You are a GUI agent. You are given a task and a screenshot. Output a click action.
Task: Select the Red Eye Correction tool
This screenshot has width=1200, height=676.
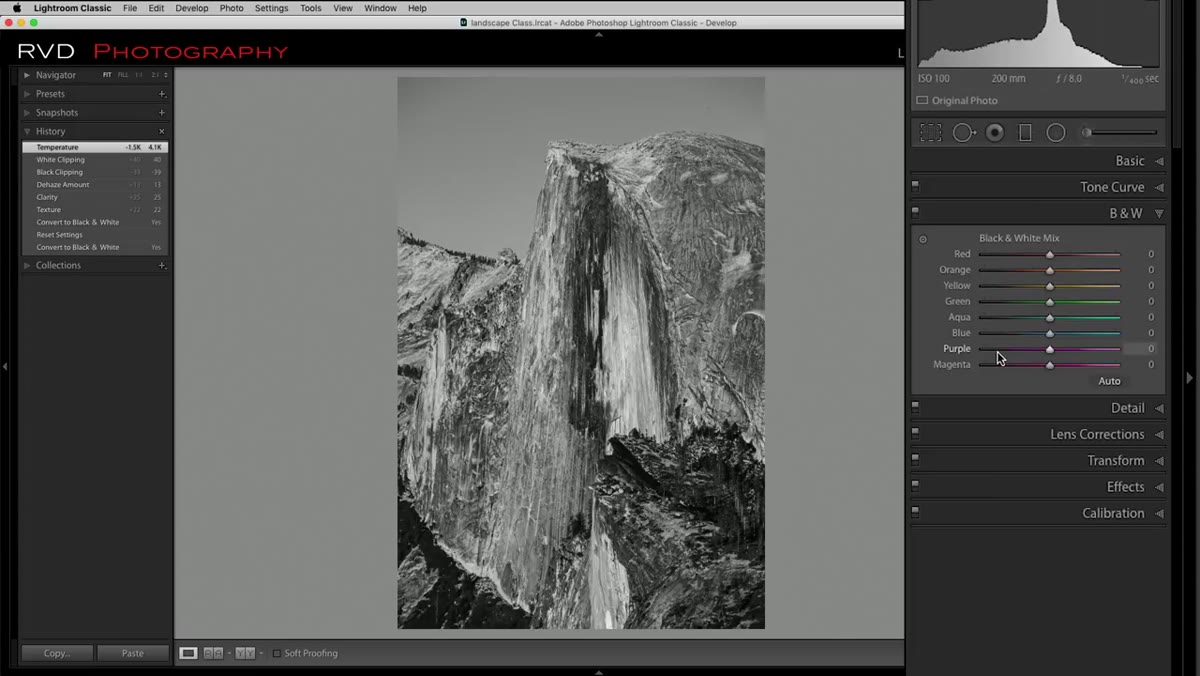(x=995, y=133)
